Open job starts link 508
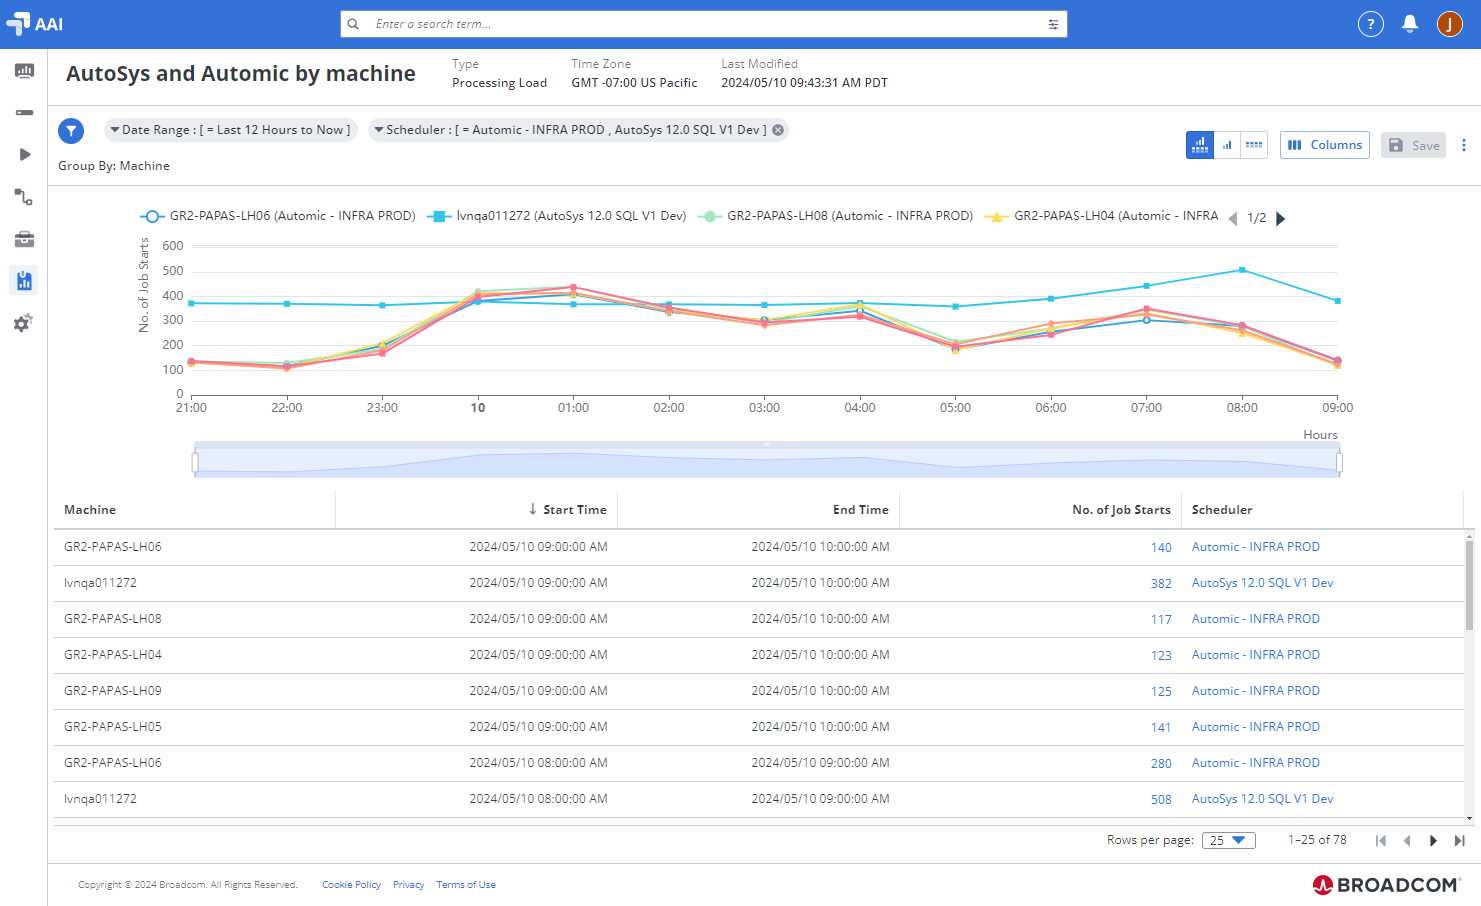The image size is (1481, 906). coord(1161,800)
